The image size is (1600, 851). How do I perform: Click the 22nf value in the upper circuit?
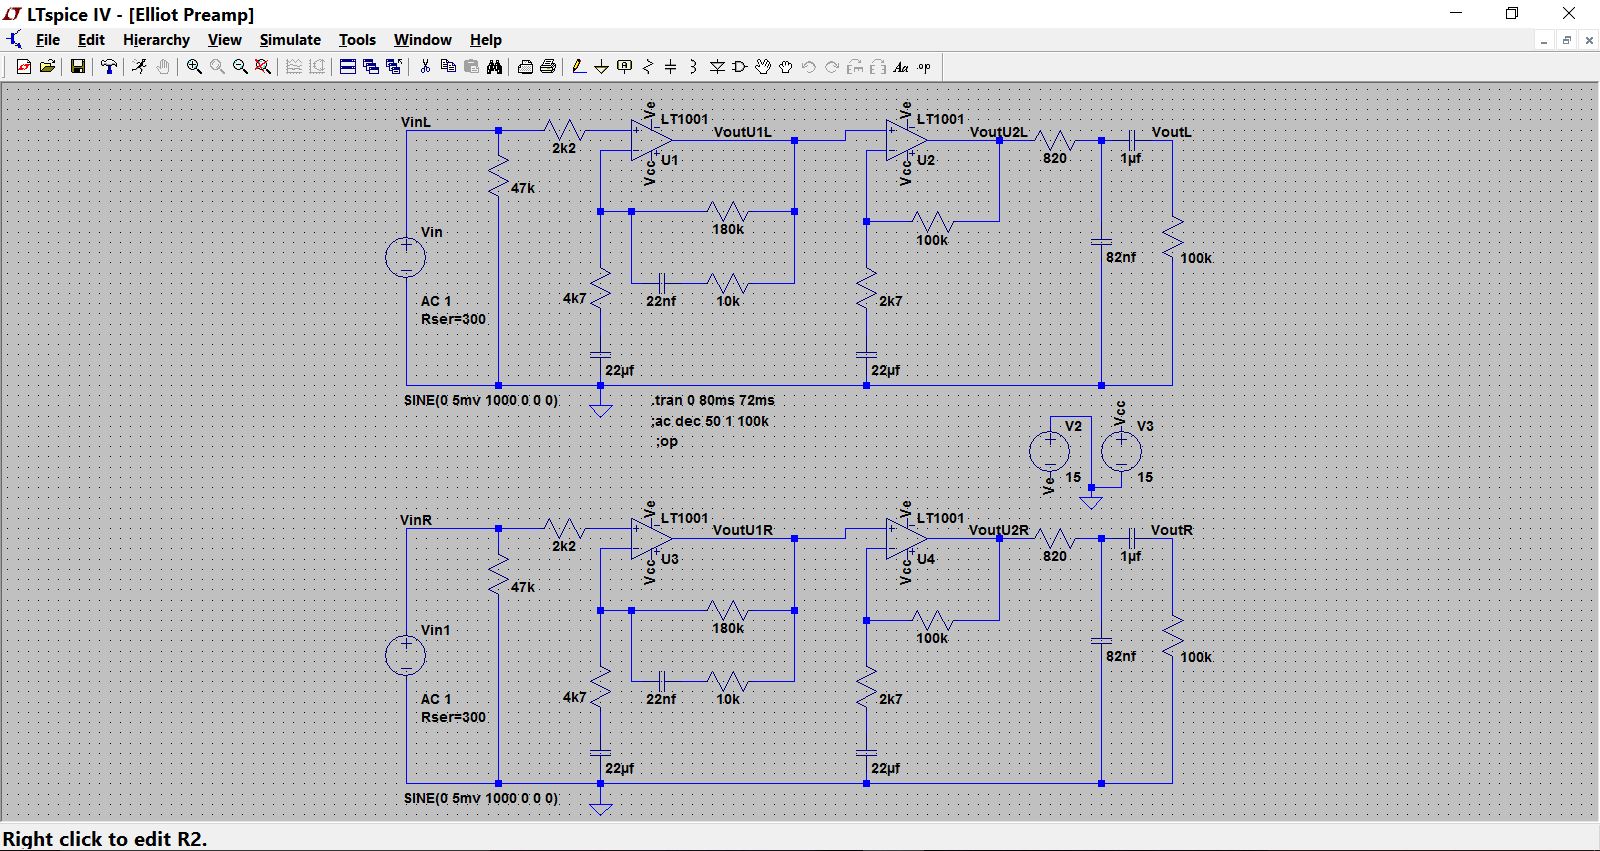point(661,301)
